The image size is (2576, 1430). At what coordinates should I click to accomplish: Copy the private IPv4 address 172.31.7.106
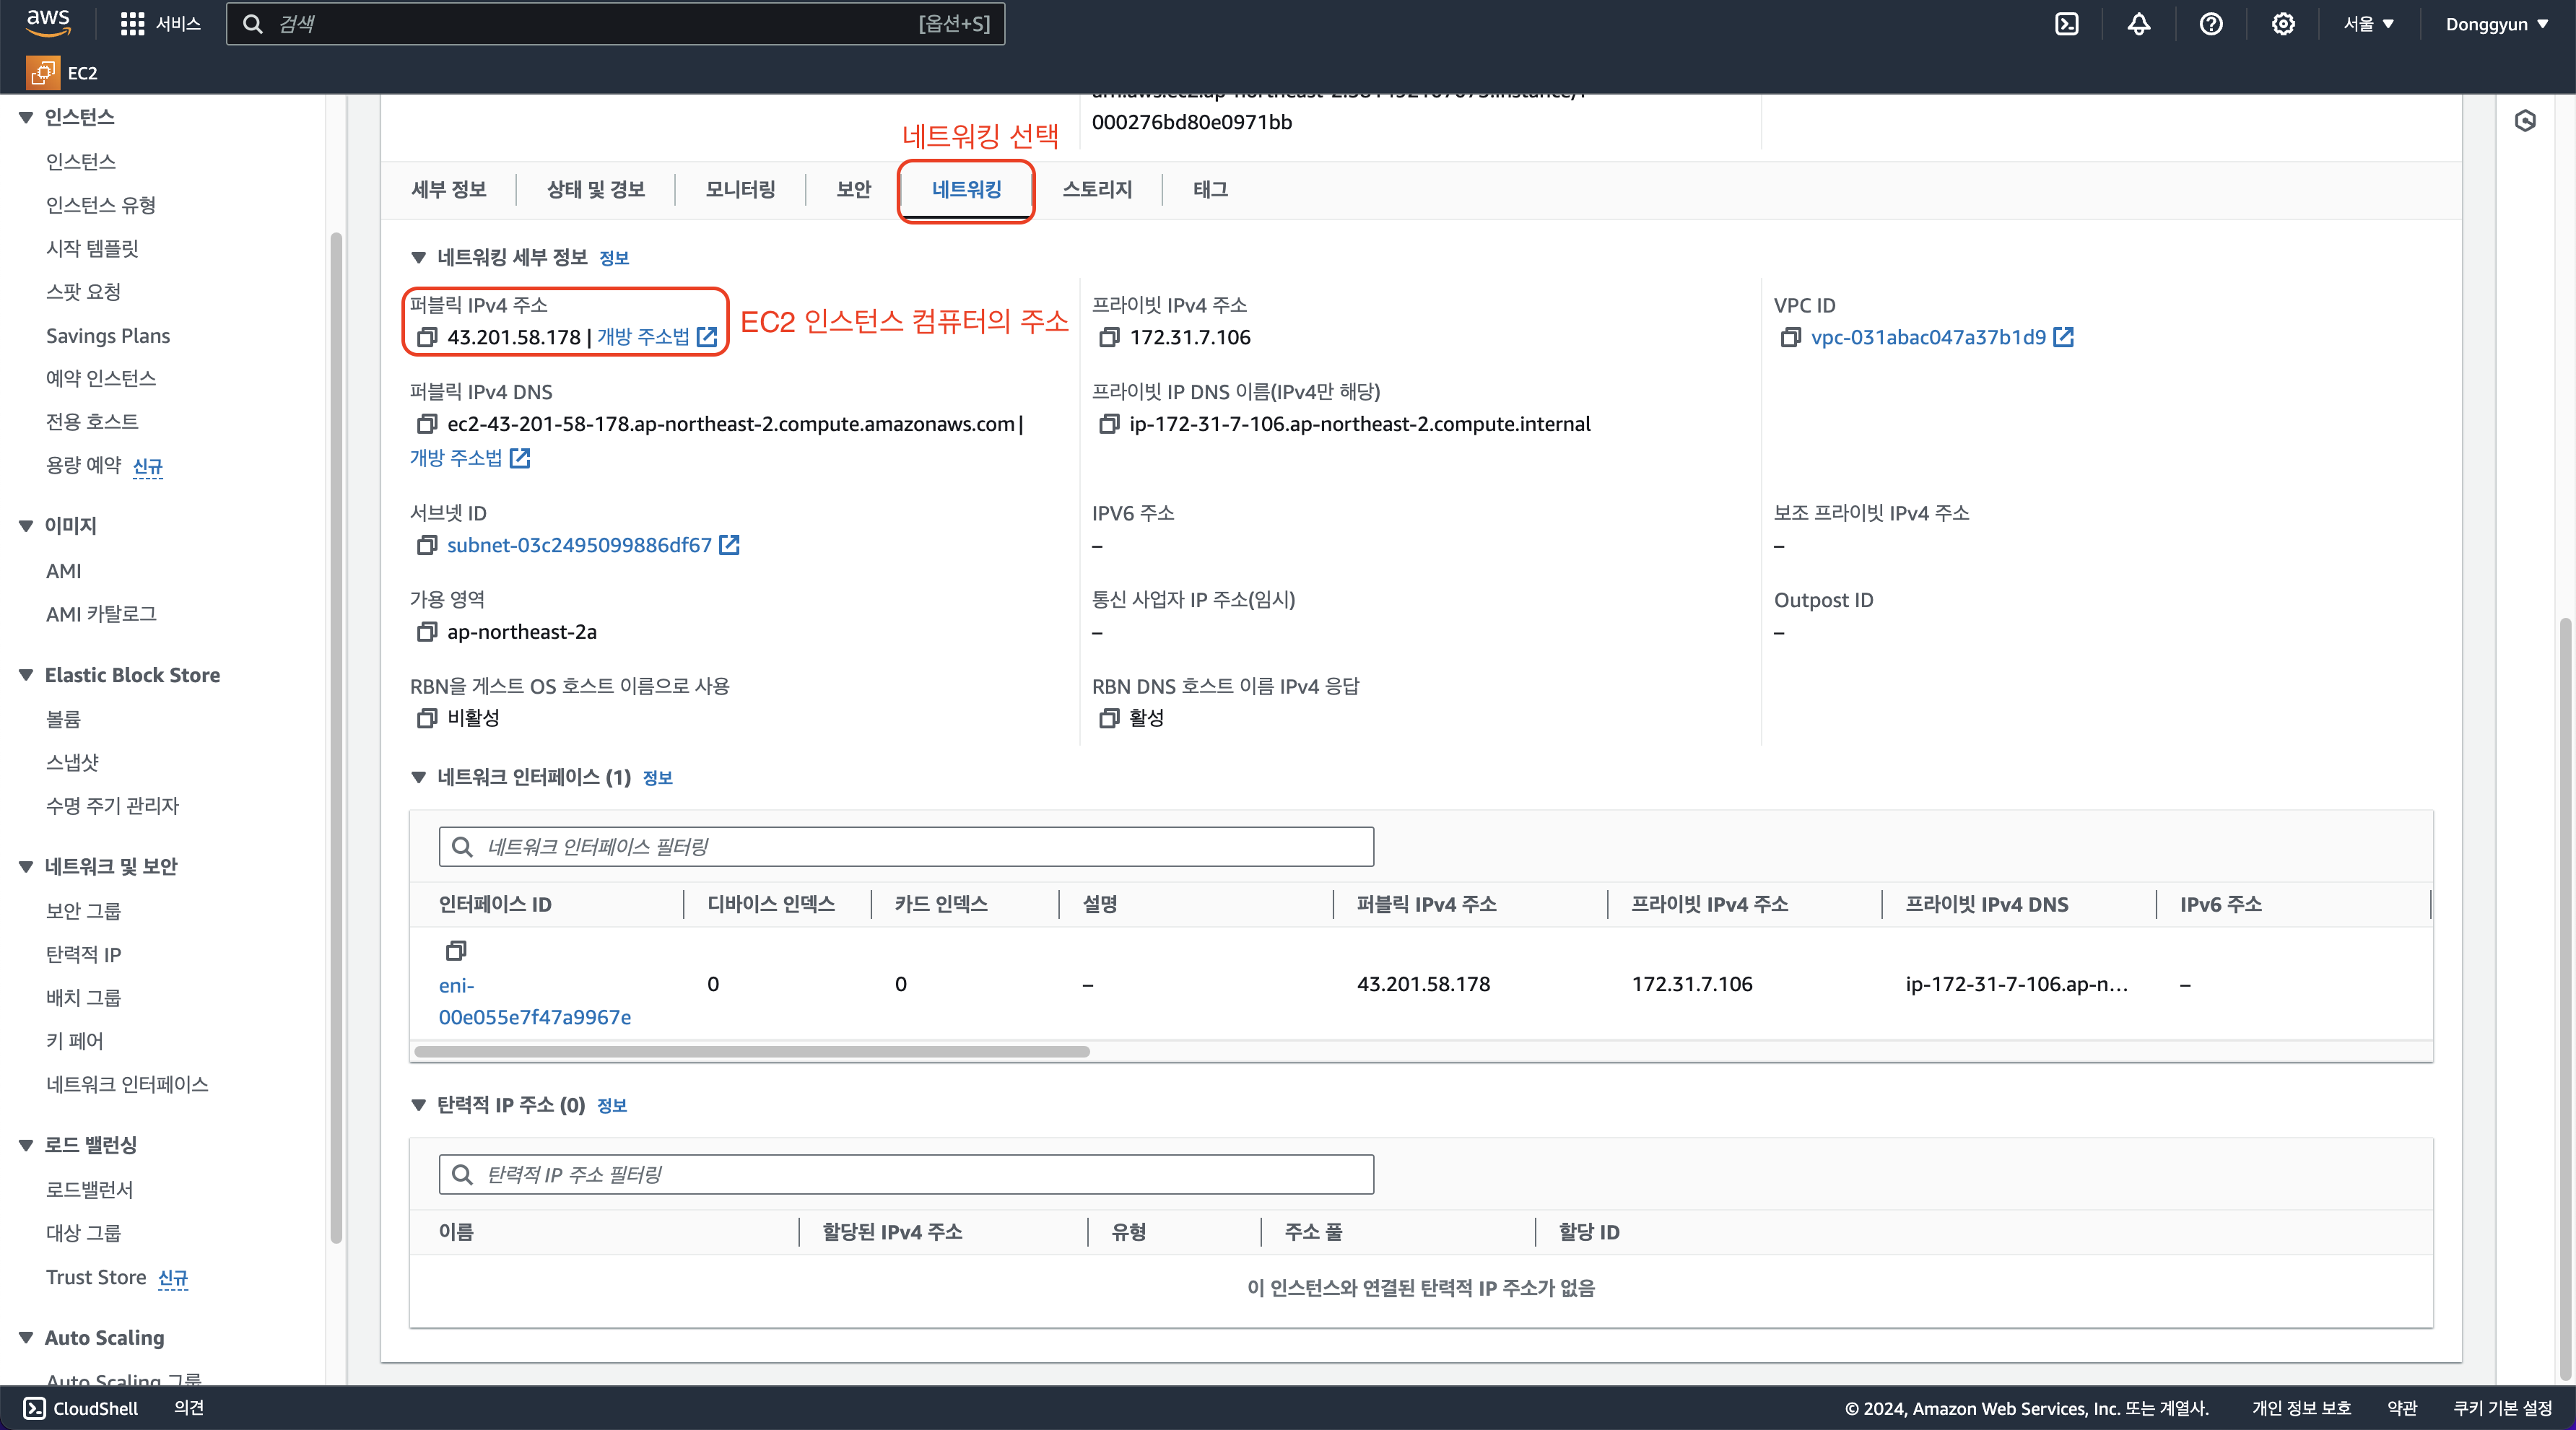click(x=1108, y=337)
